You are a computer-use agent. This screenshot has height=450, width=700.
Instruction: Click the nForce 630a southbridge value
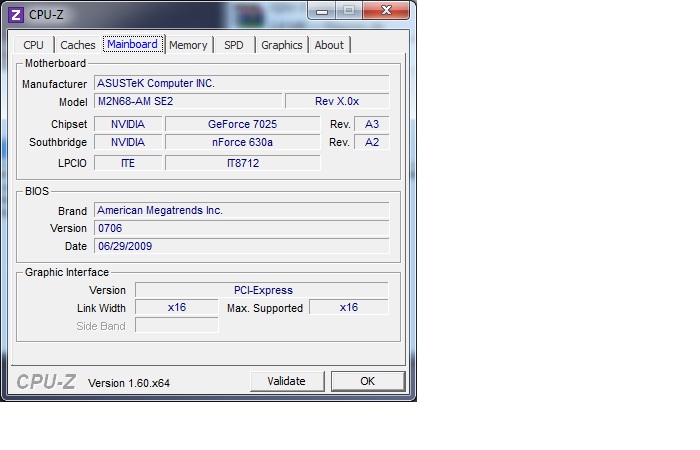(242, 142)
